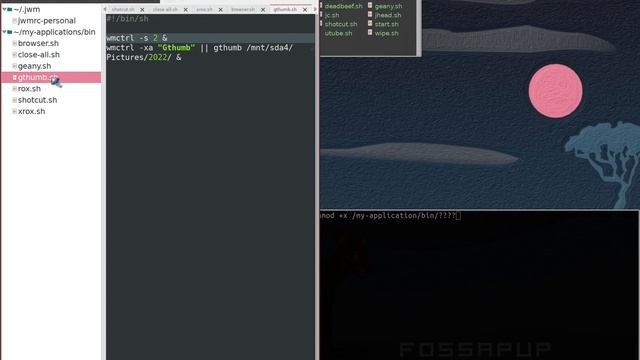This screenshot has height=360, width=640.
Task: Close the close-all.sh editor tab
Action: coord(186,10)
